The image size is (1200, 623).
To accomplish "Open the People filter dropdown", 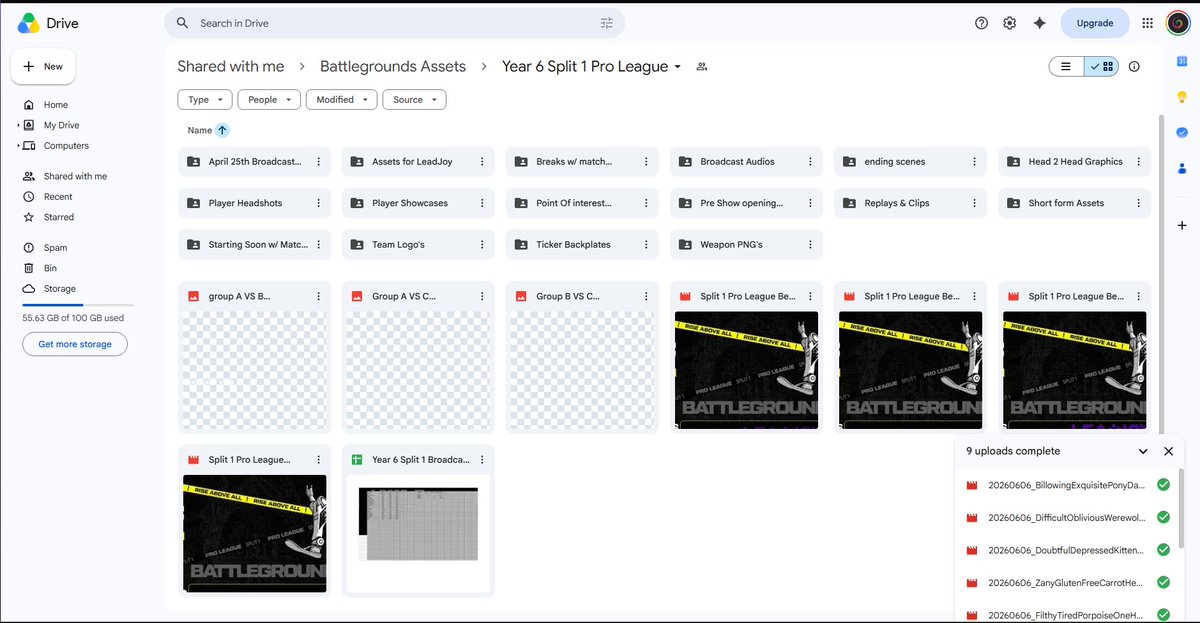I will [269, 100].
